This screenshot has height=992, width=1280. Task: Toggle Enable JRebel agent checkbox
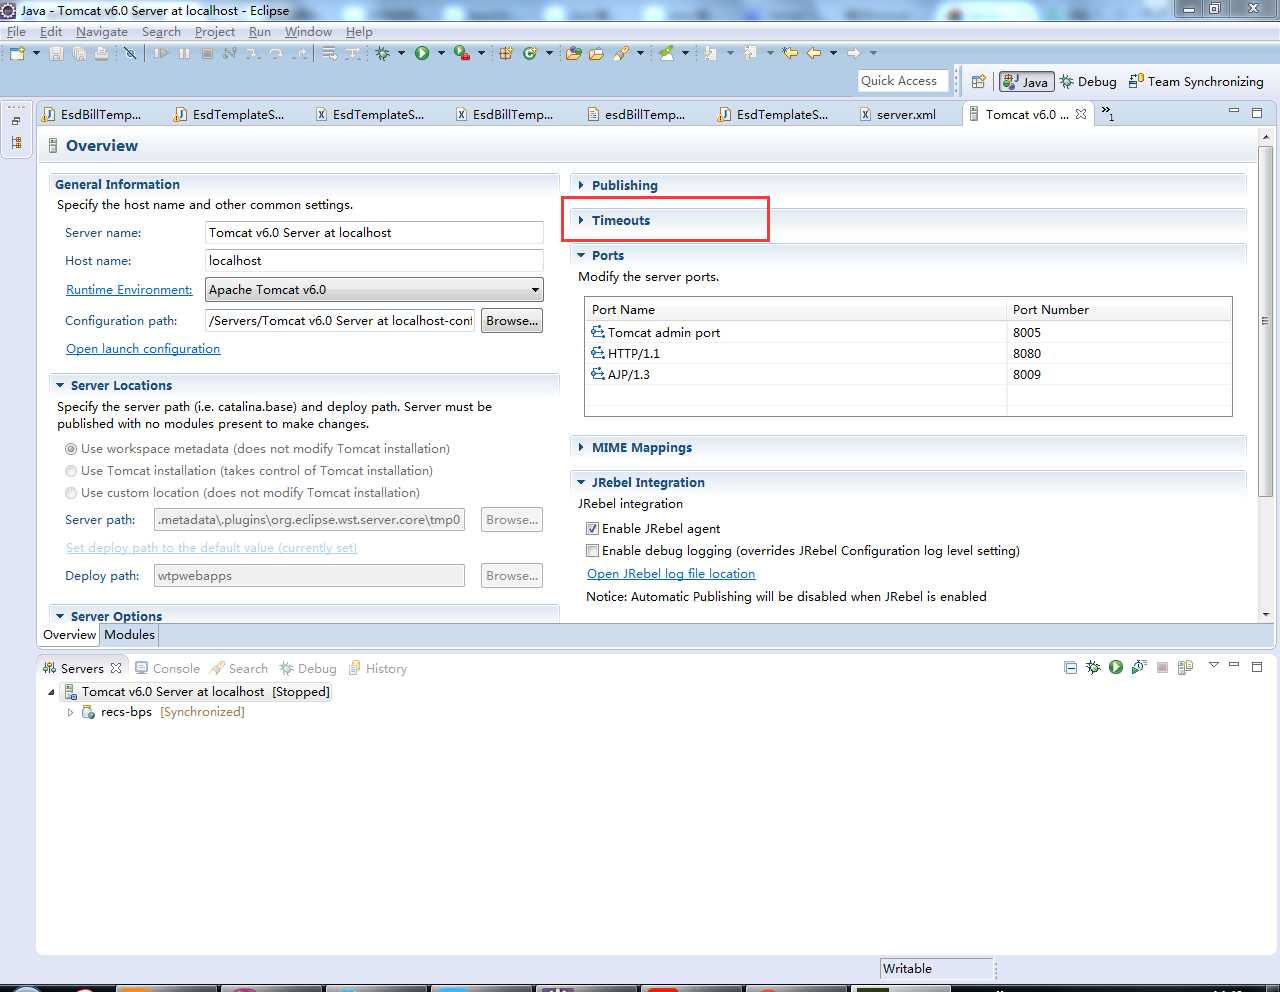pos(592,528)
